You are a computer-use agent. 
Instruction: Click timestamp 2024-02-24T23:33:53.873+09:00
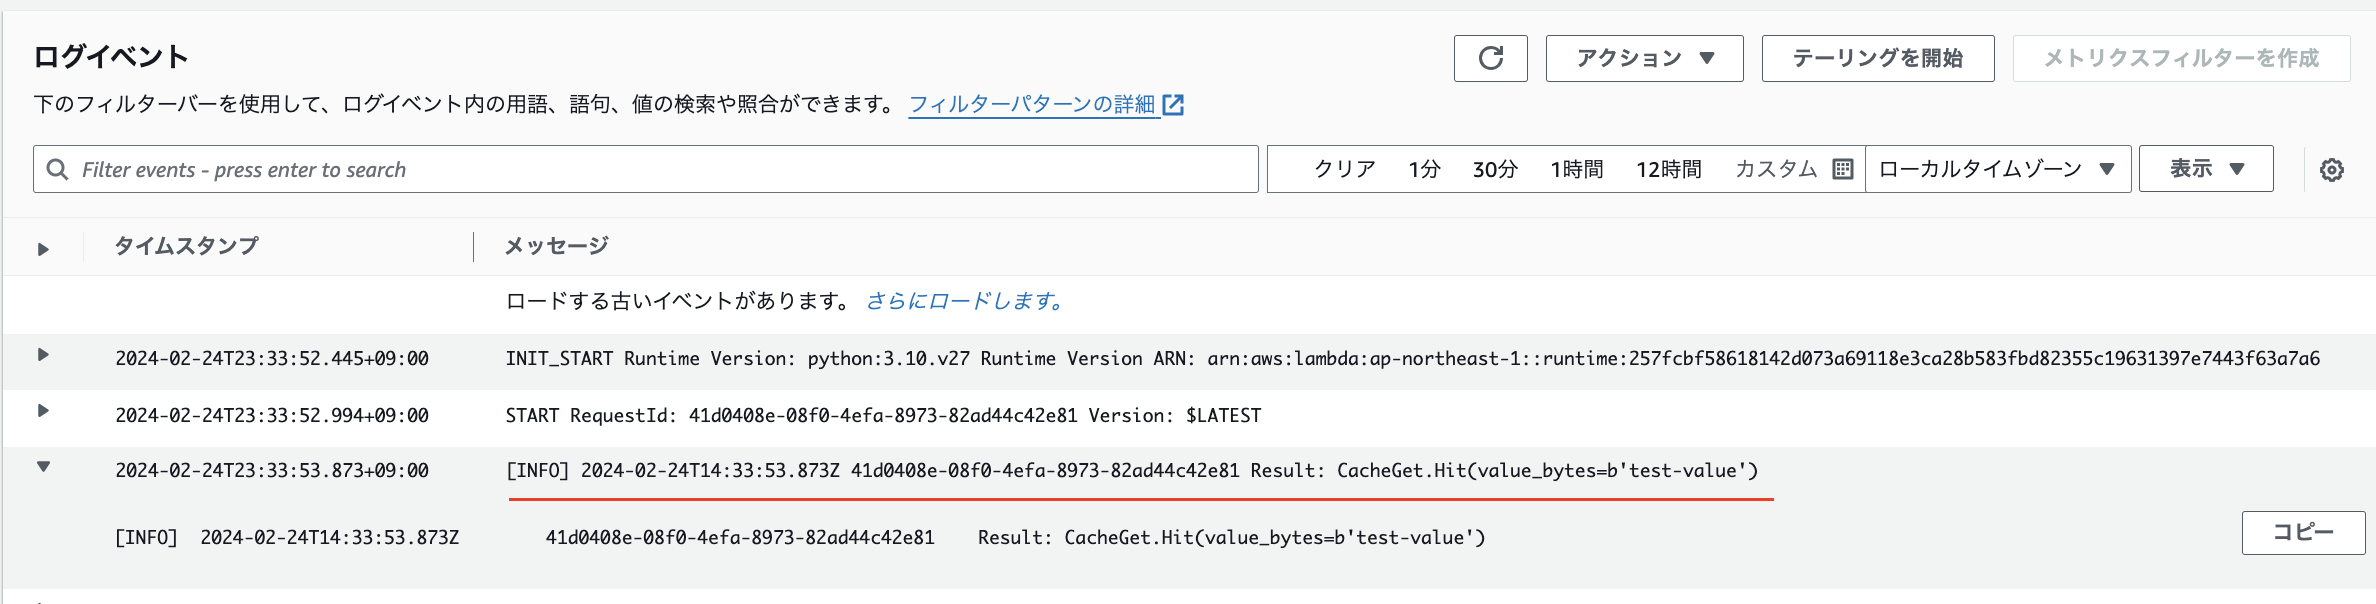click(272, 470)
